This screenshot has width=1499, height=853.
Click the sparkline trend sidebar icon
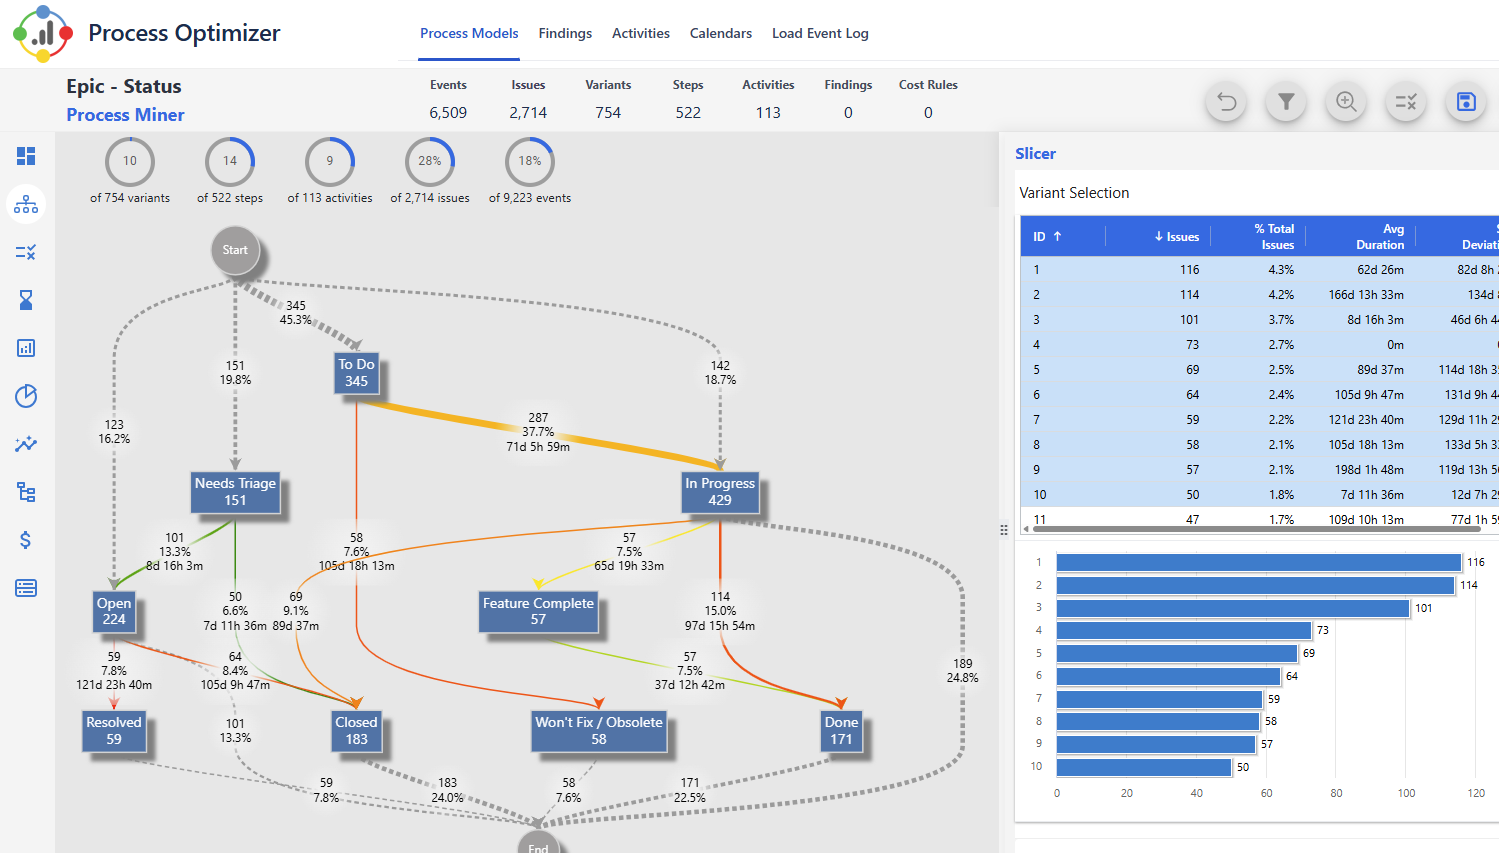[26, 444]
